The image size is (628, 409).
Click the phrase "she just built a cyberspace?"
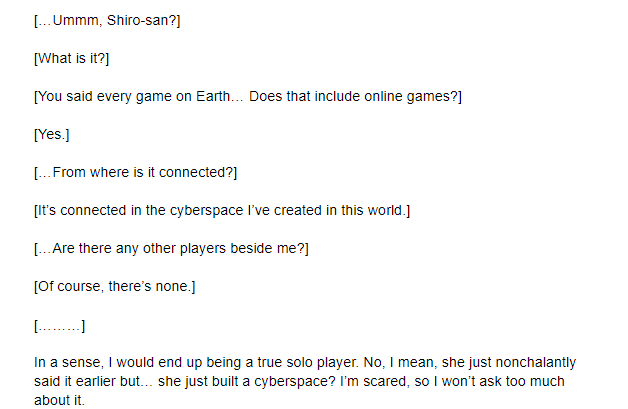point(247,381)
